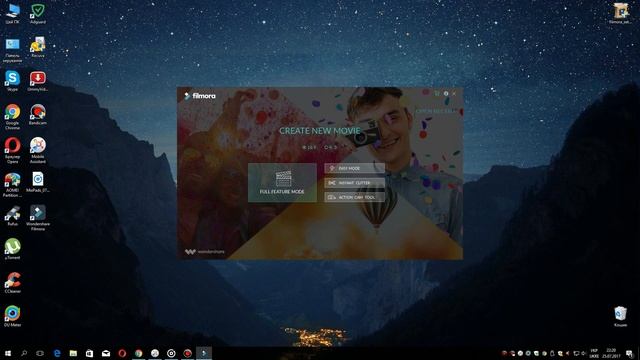Switch to Chrome on the taskbar
The width and height of the screenshot is (640, 360).
pyautogui.click(x=139, y=353)
